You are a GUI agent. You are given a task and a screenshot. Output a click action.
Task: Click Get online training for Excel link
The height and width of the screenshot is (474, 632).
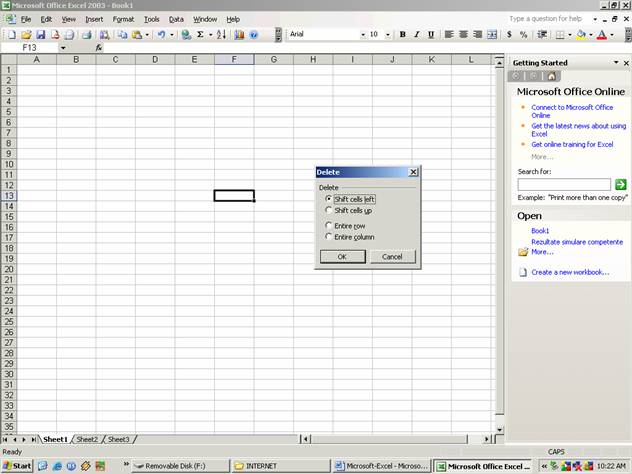[572, 144]
